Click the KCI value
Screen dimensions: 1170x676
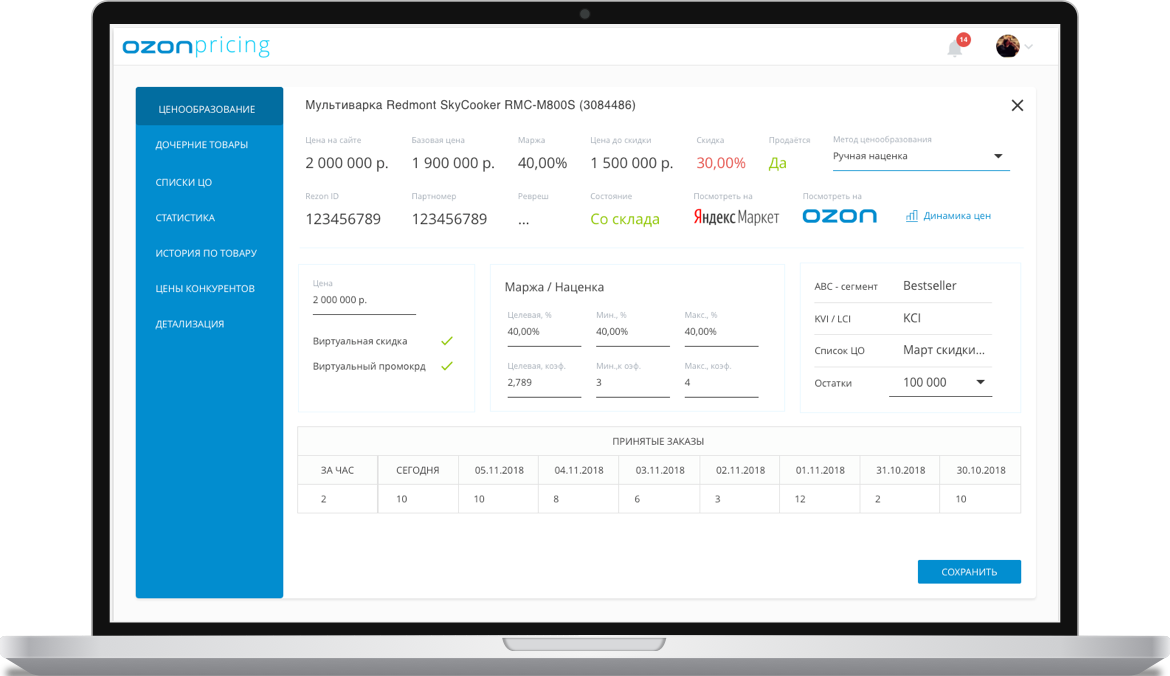(x=912, y=318)
